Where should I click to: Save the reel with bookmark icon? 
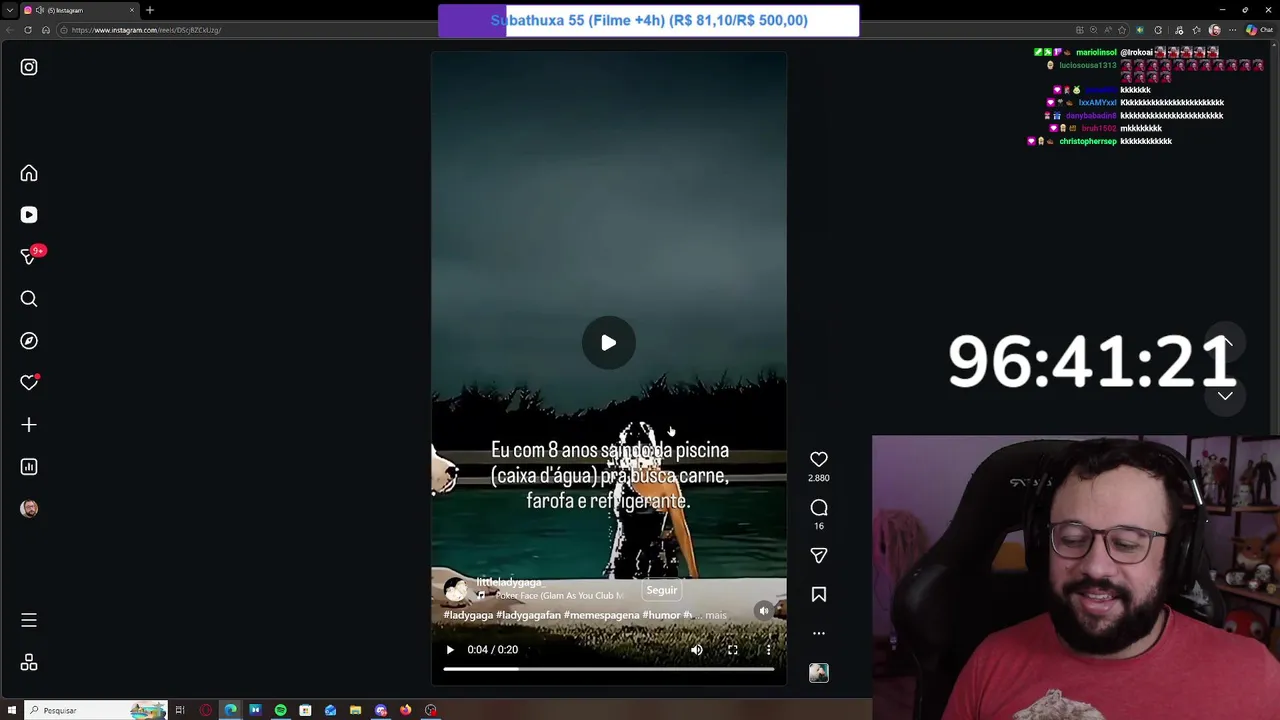click(819, 594)
